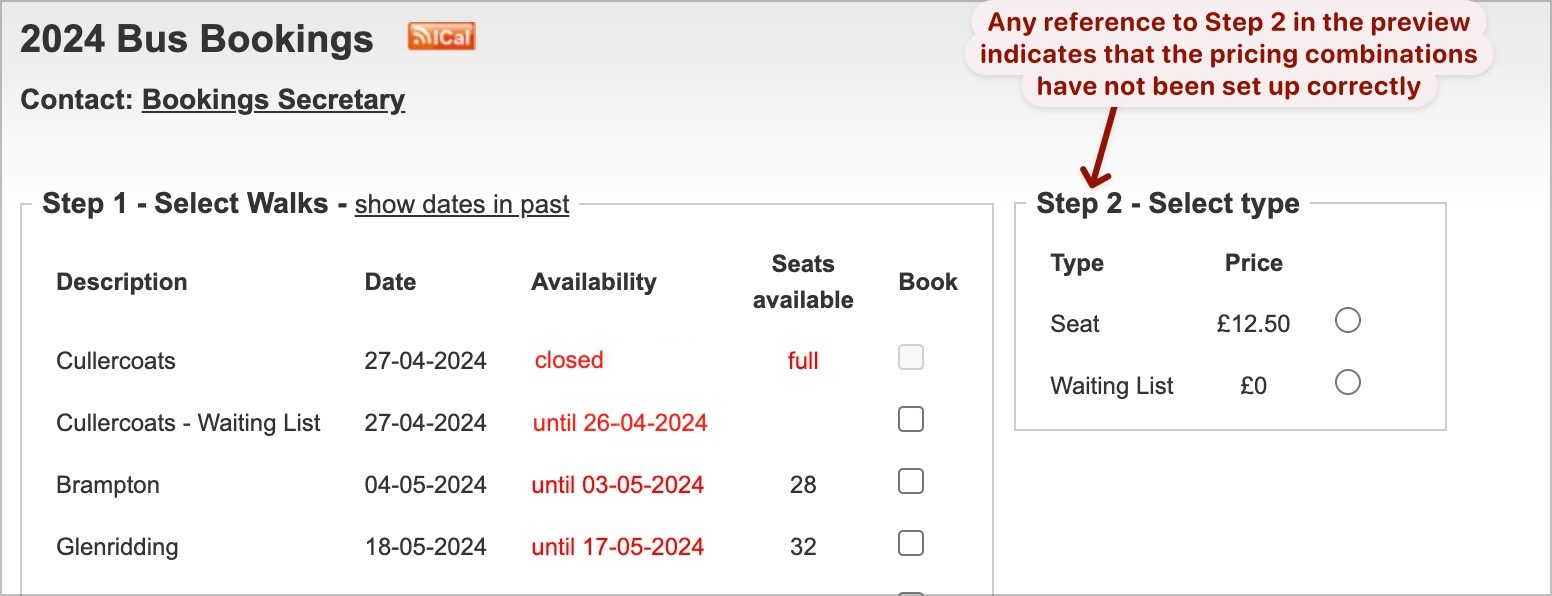Click the Step 1 - Select Walks title
Screen dimensions: 1552x596
tap(185, 204)
